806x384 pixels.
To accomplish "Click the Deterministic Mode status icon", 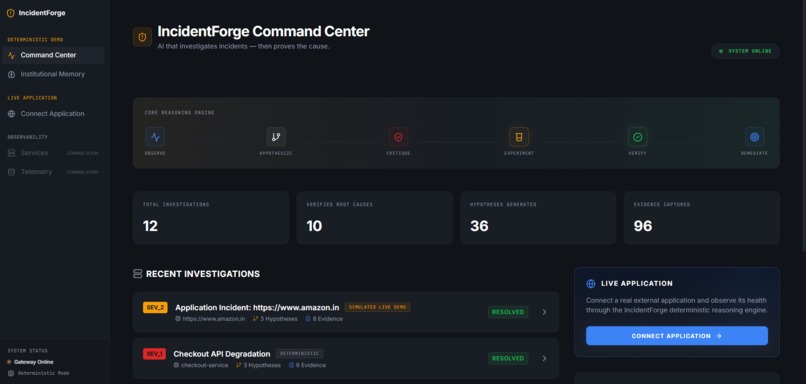I will click(x=11, y=373).
